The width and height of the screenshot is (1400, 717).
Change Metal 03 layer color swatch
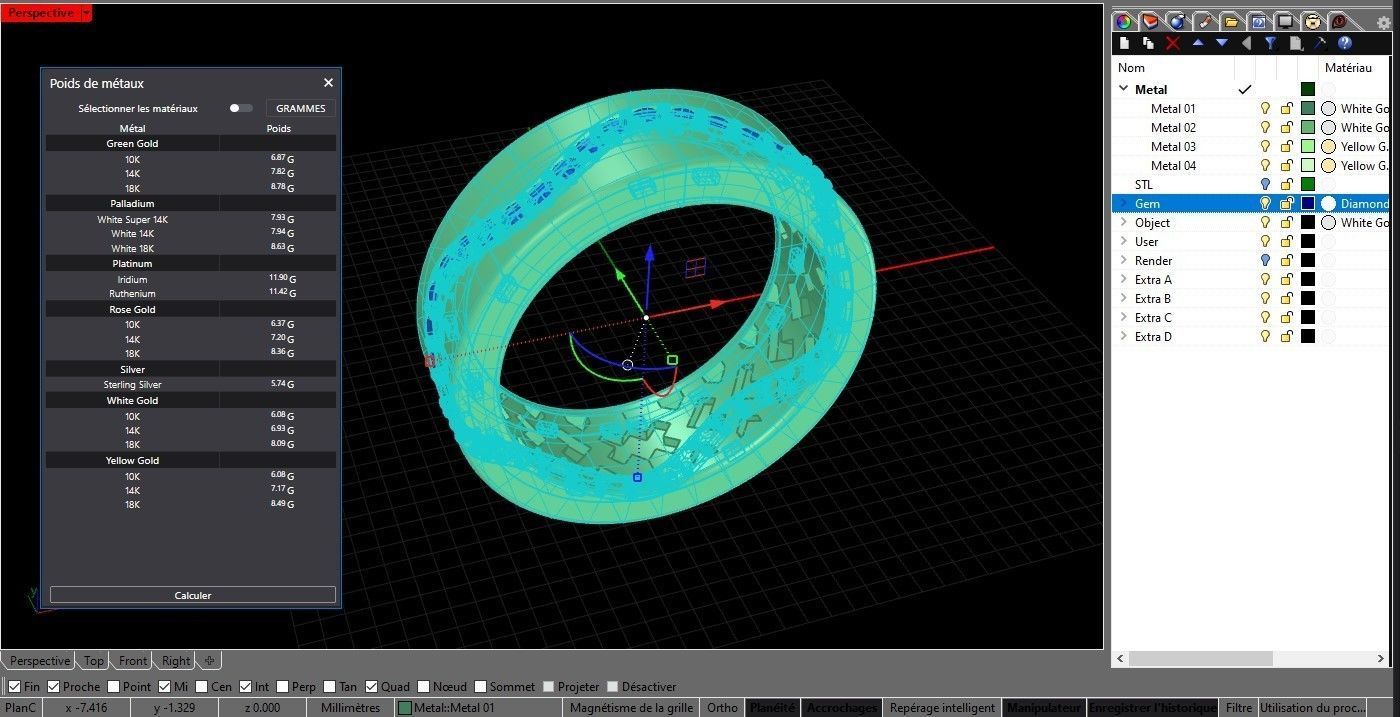(x=1308, y=146)
